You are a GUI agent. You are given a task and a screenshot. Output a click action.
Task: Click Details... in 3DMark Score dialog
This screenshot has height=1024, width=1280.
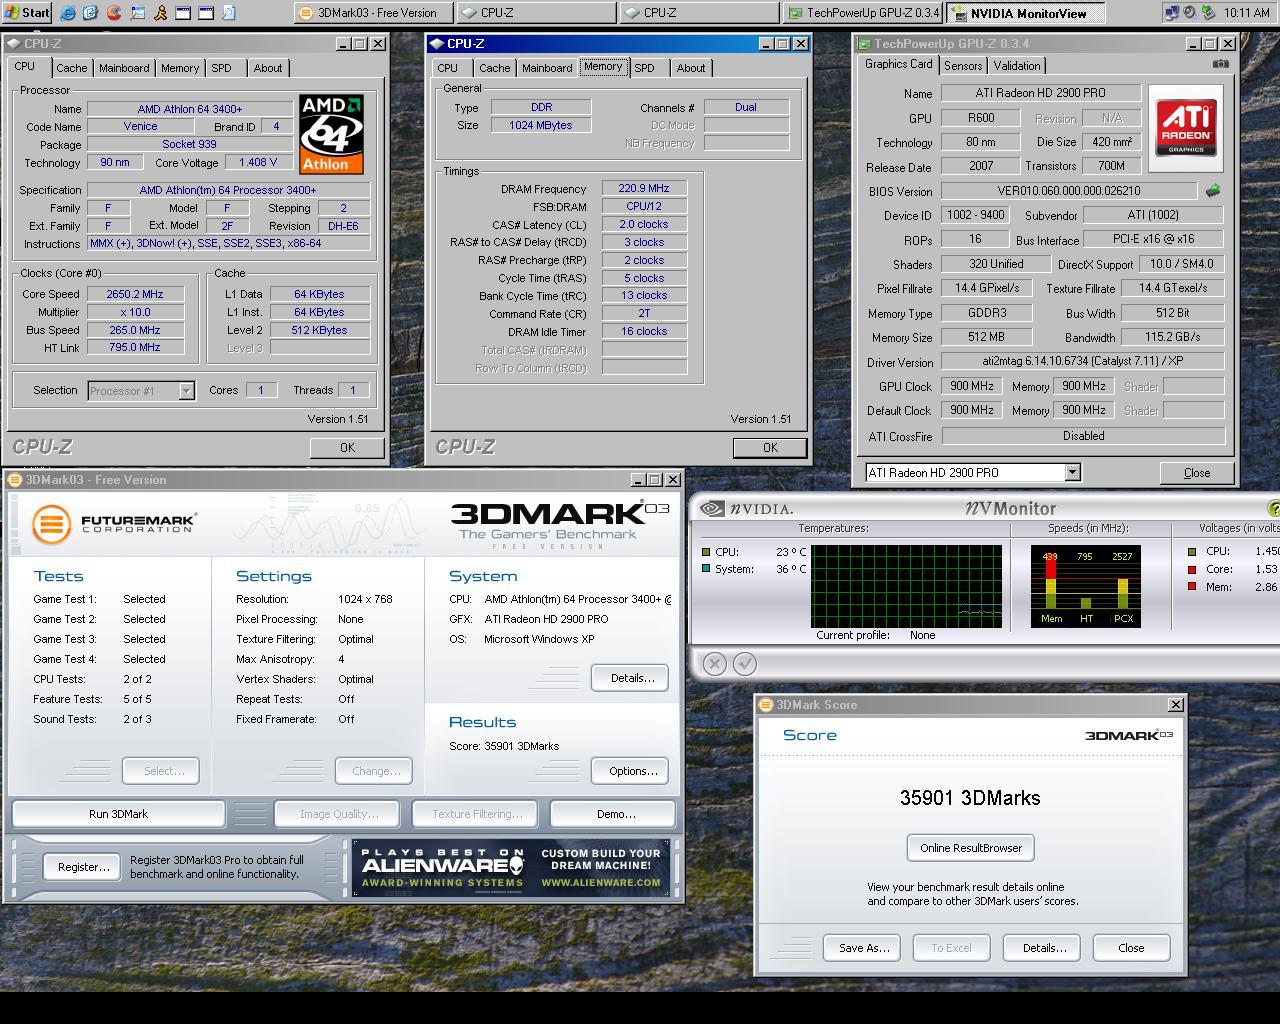coord(1044,948)
